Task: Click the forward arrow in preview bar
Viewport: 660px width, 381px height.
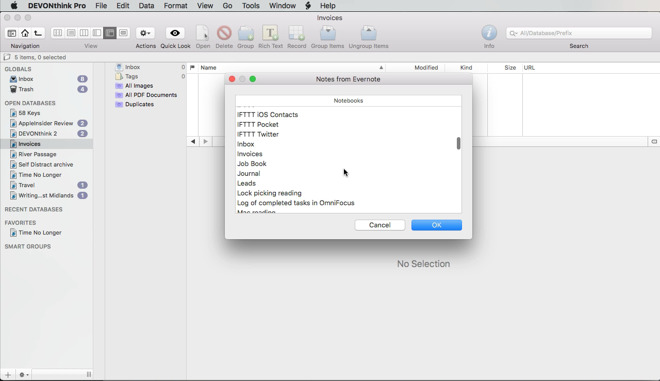Action: pyautogui.click(x=205, y=141)
